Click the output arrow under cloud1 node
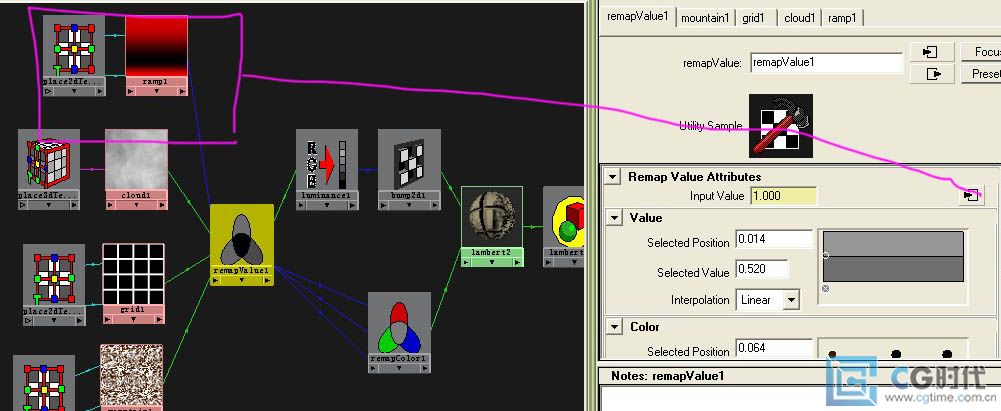This screenshot has width=1001, height=411. tap(162, 205)
